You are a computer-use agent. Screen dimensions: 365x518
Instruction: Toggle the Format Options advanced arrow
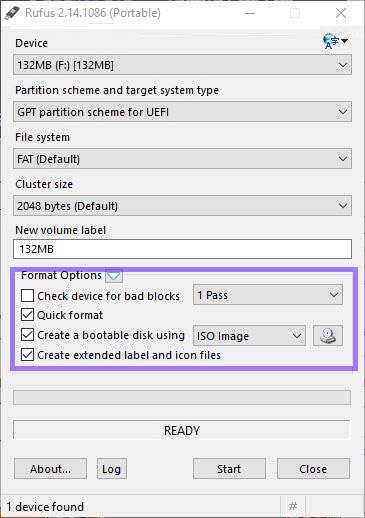click(114, 276)
